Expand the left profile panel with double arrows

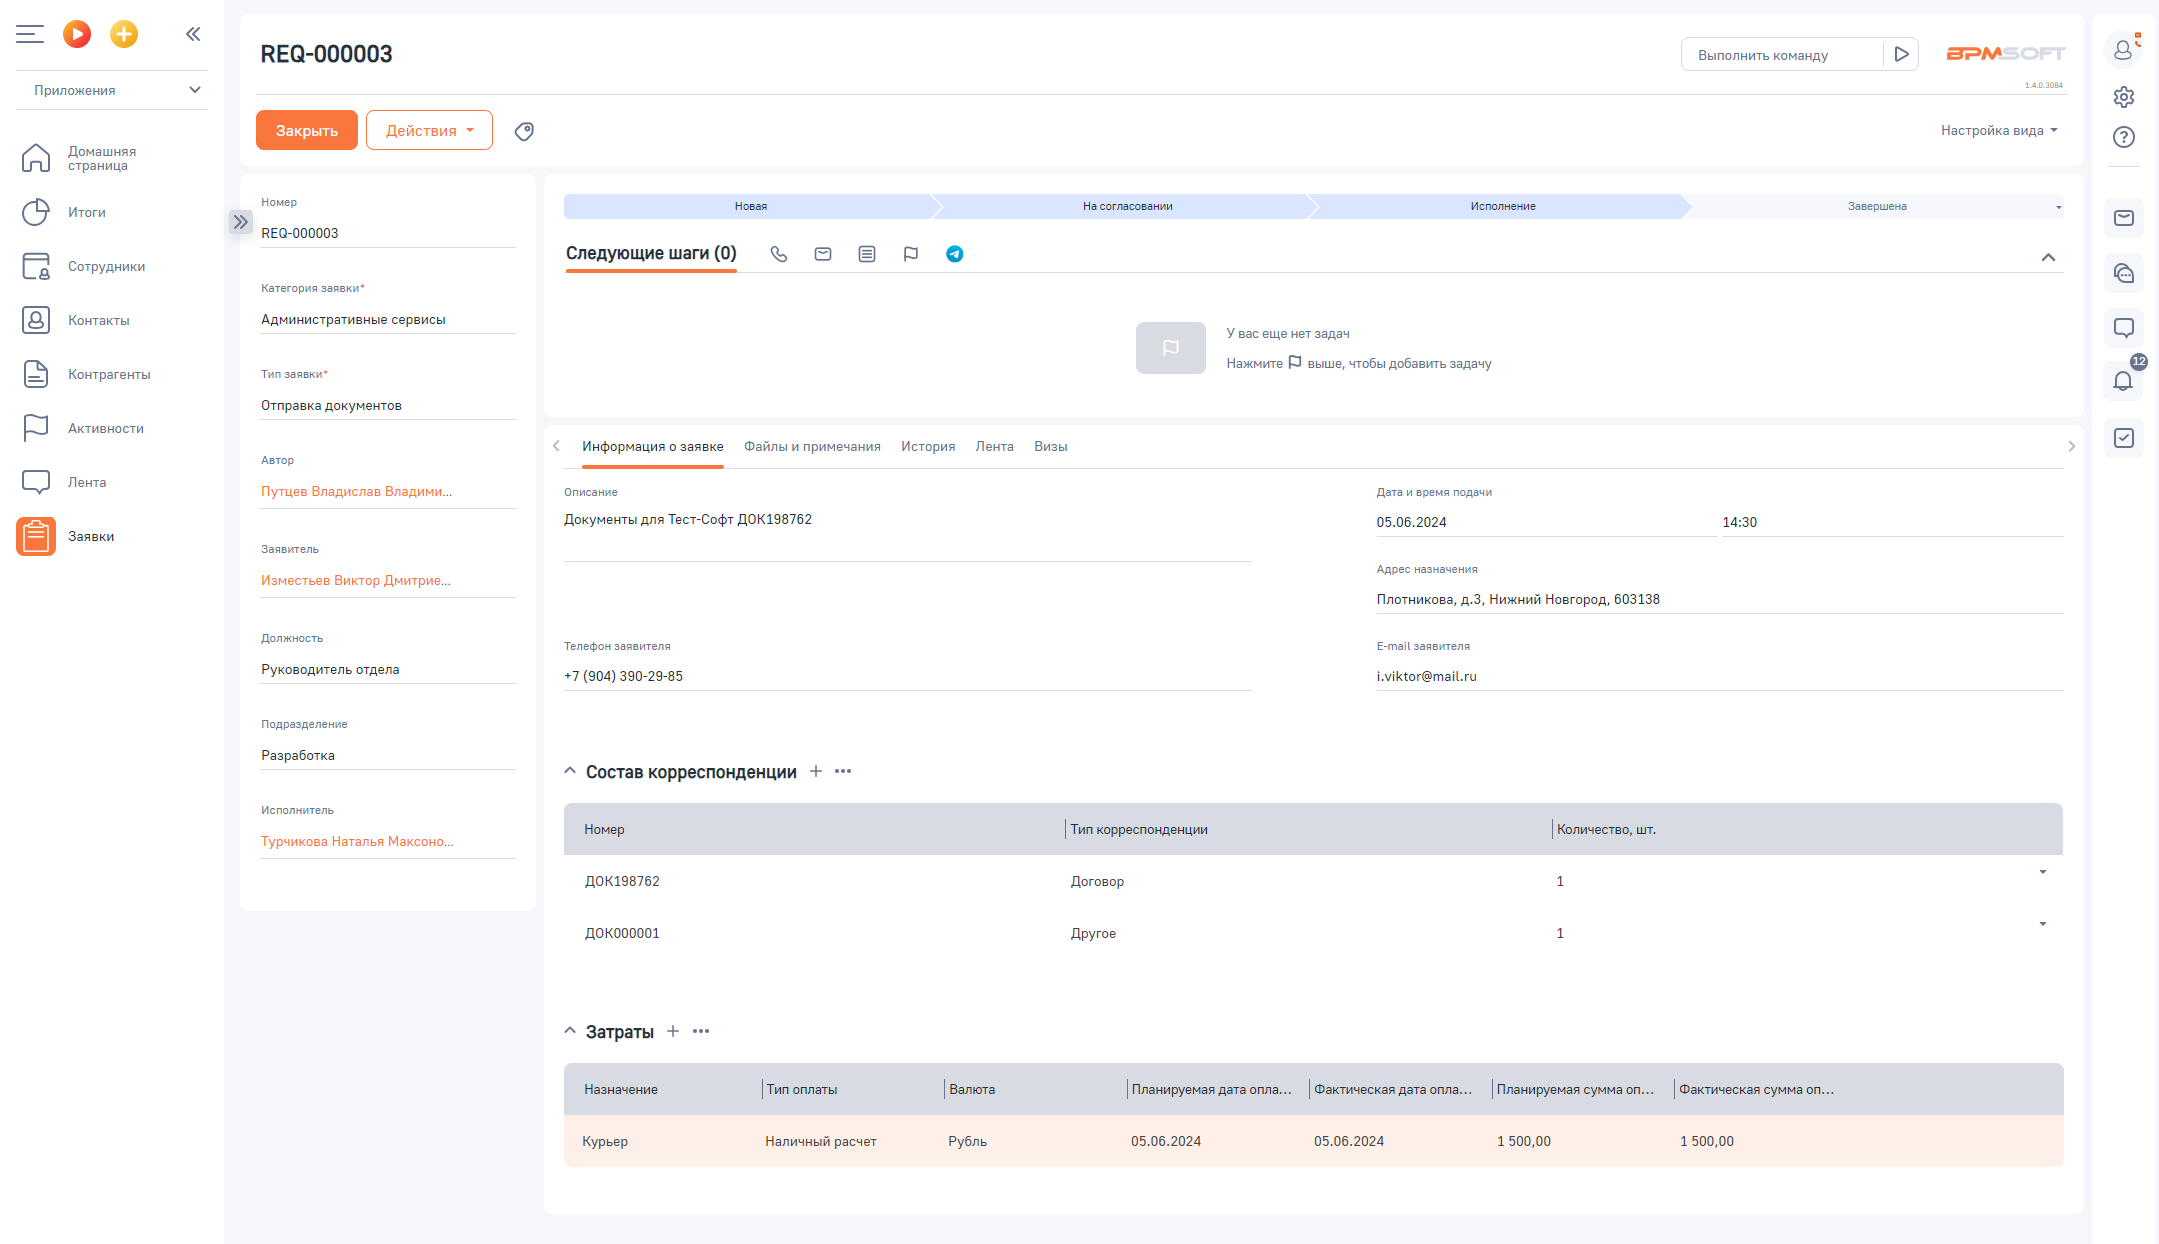click(x=240, y=222)
